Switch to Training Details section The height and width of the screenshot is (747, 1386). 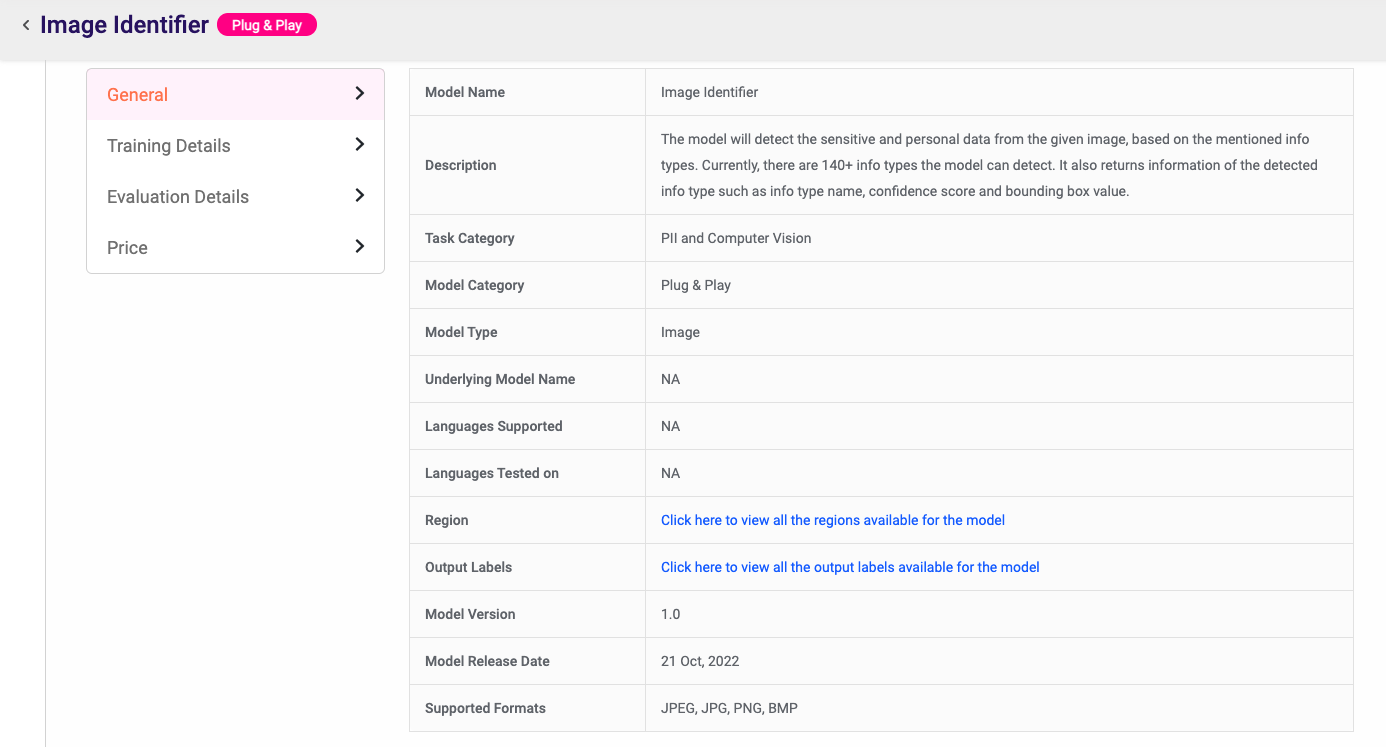pyautogui.click(x=169, y=146)
